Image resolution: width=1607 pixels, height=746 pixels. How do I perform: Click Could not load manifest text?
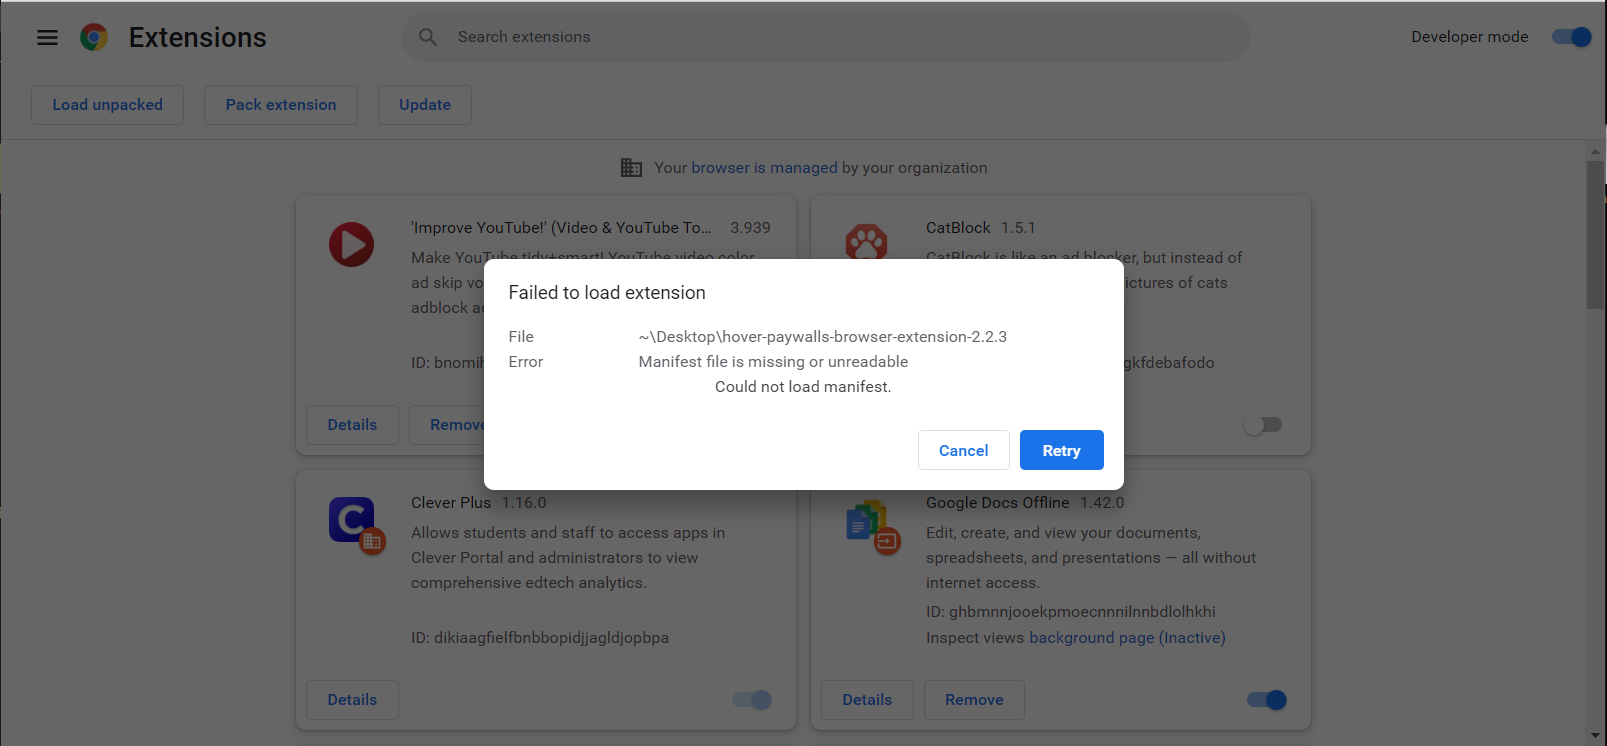pyautogui.click(x=803, y=387)
